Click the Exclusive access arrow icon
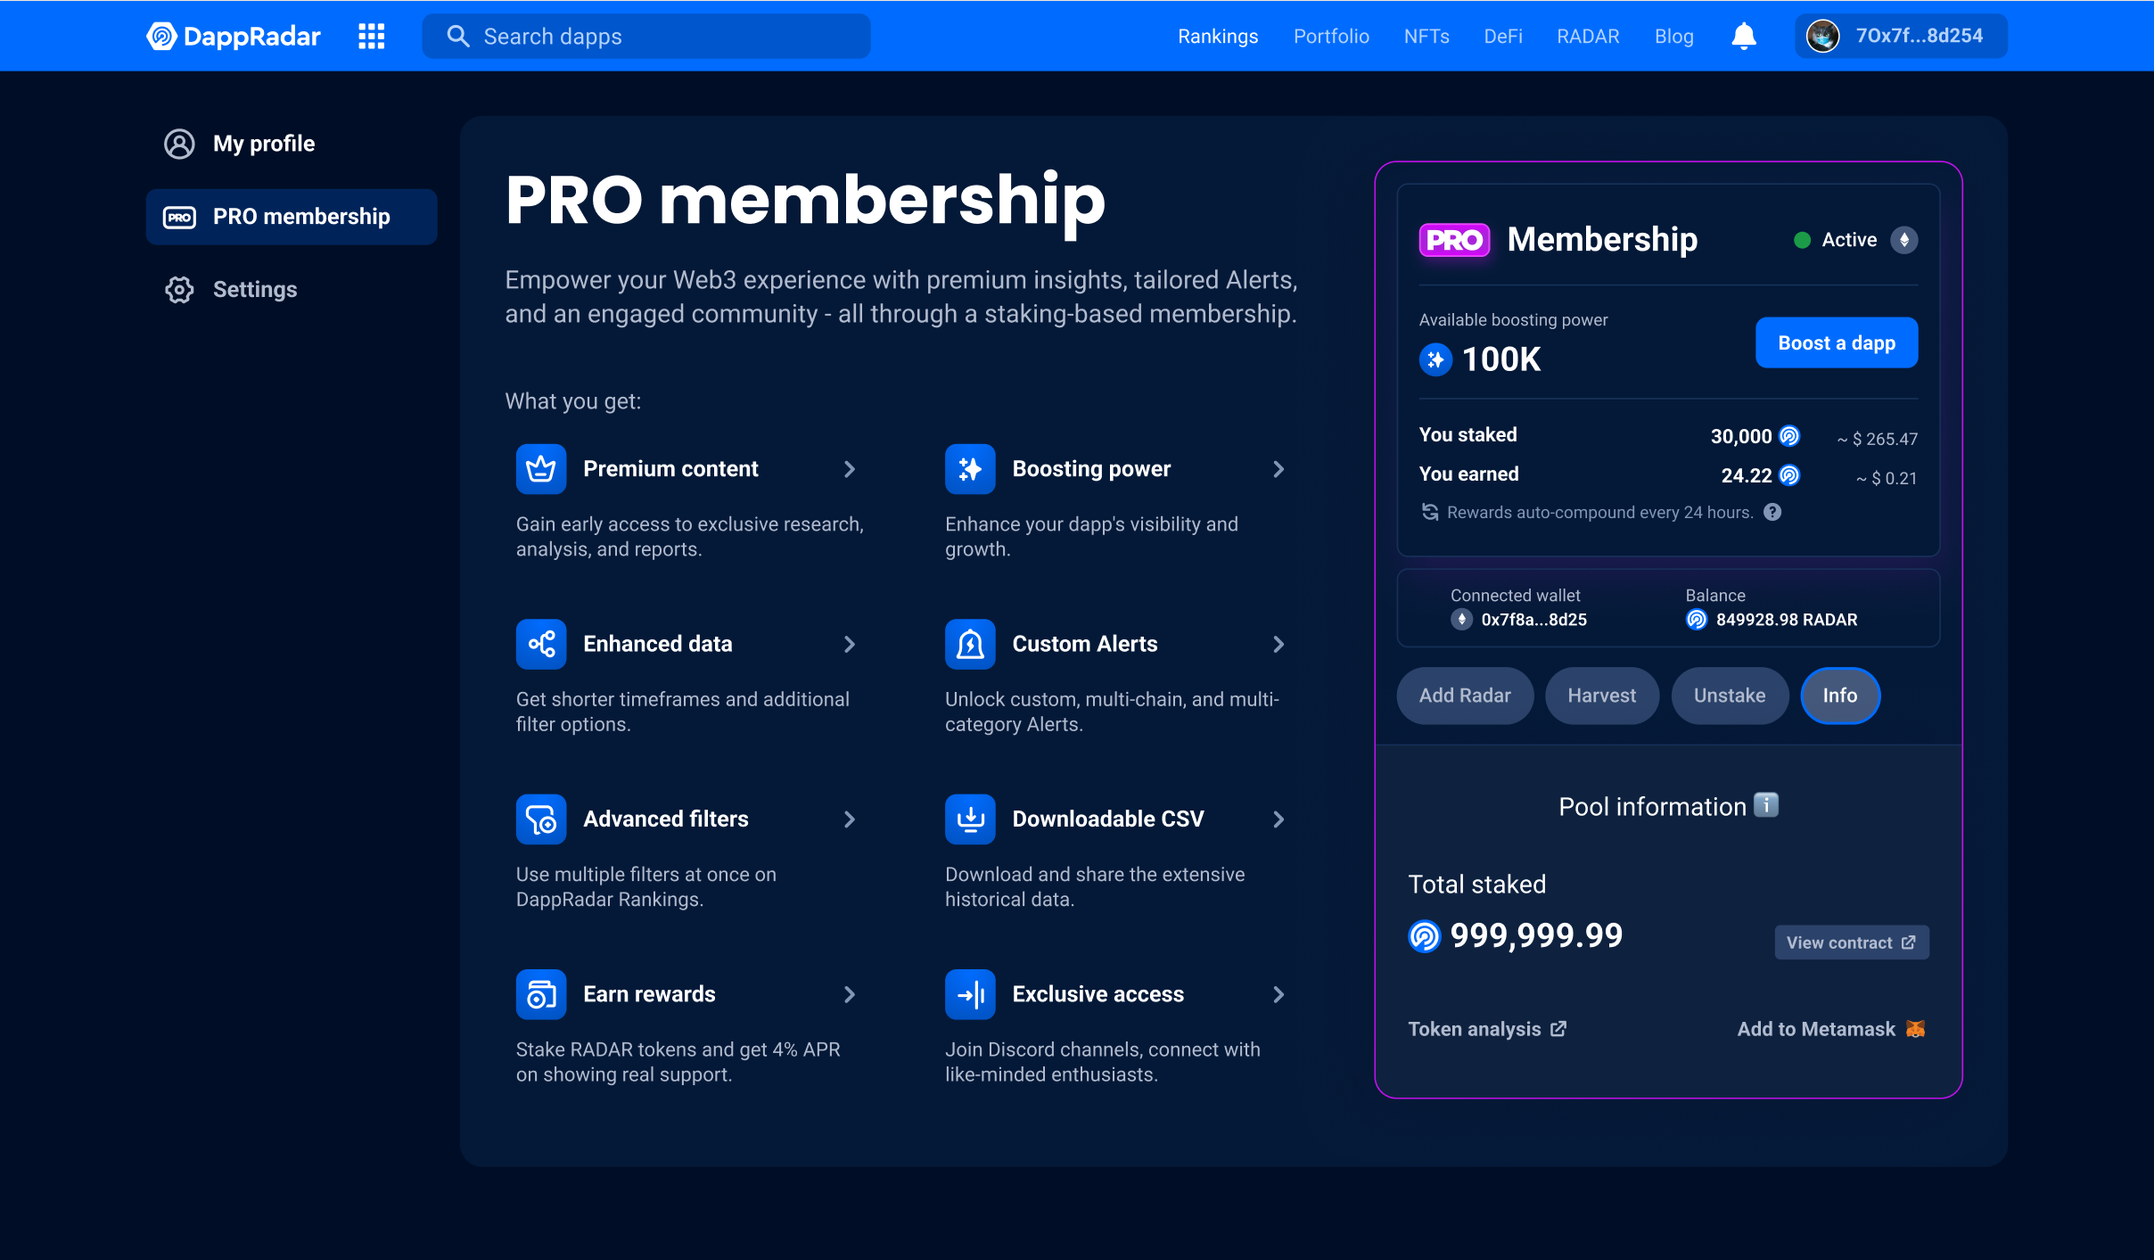2154x1260 pixels. (x=970, y=994)
